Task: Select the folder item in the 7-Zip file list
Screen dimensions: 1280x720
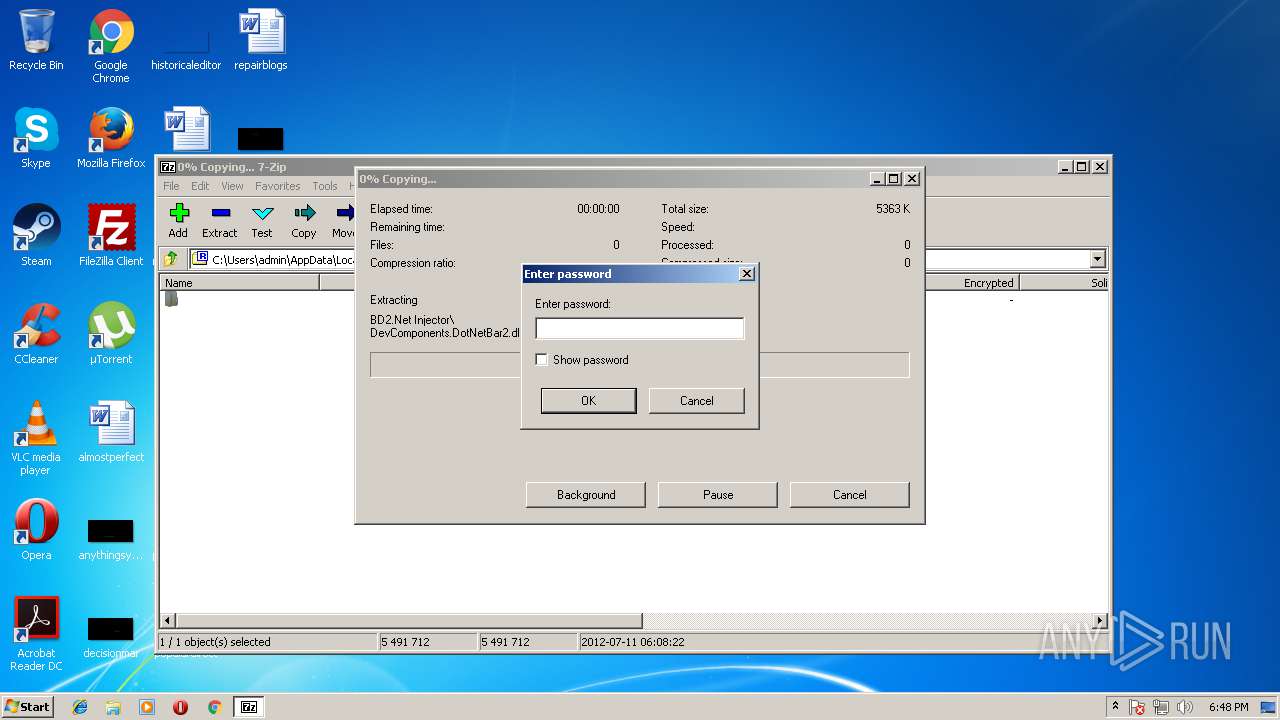Action: 172,299
